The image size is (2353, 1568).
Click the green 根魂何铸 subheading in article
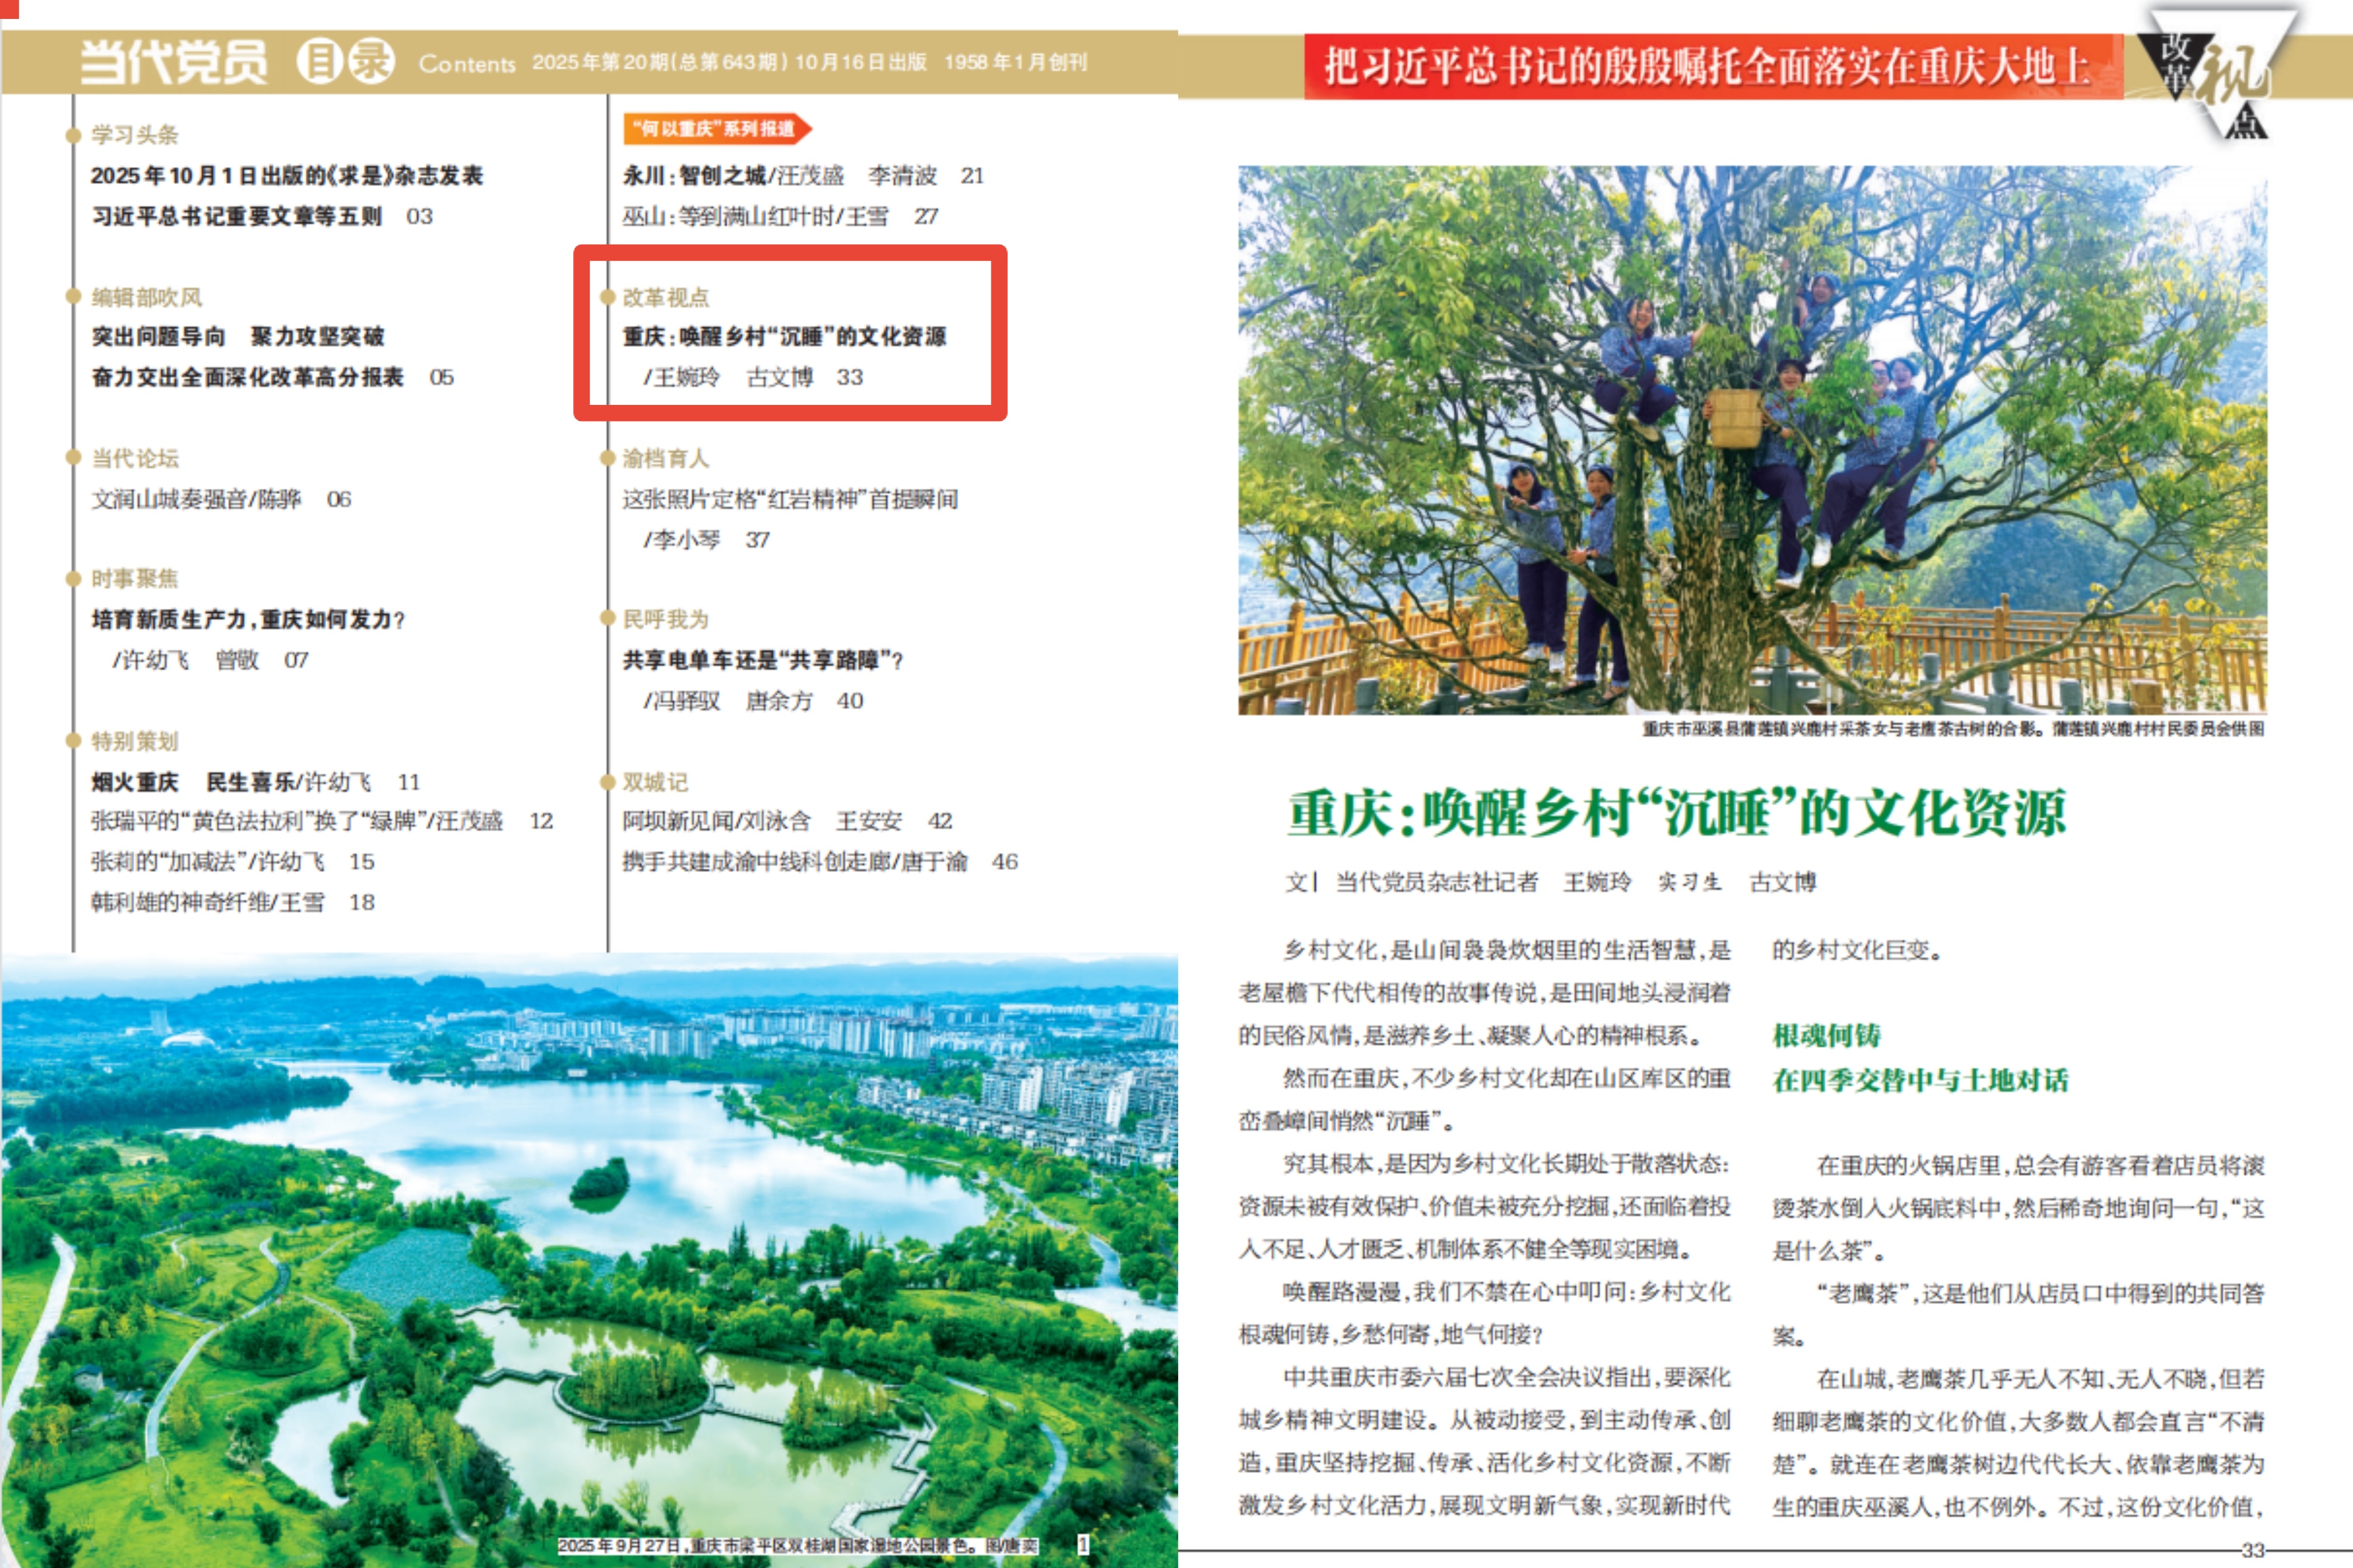point(1826,1035)
